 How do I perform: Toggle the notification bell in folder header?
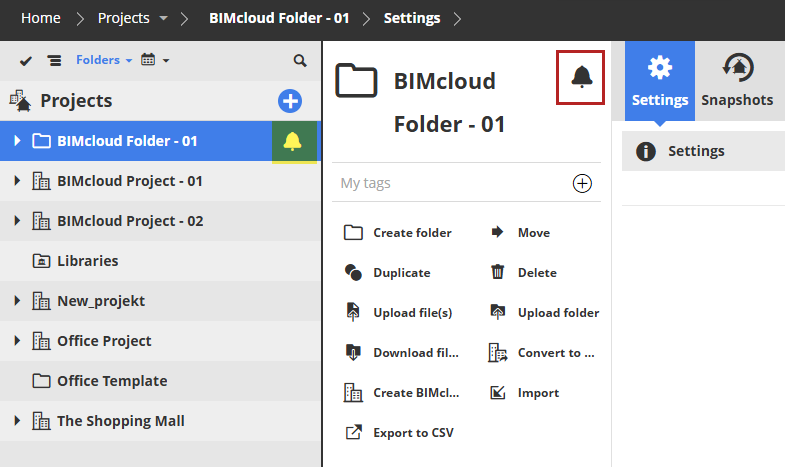pyautogui.click(x=581, y=77)
